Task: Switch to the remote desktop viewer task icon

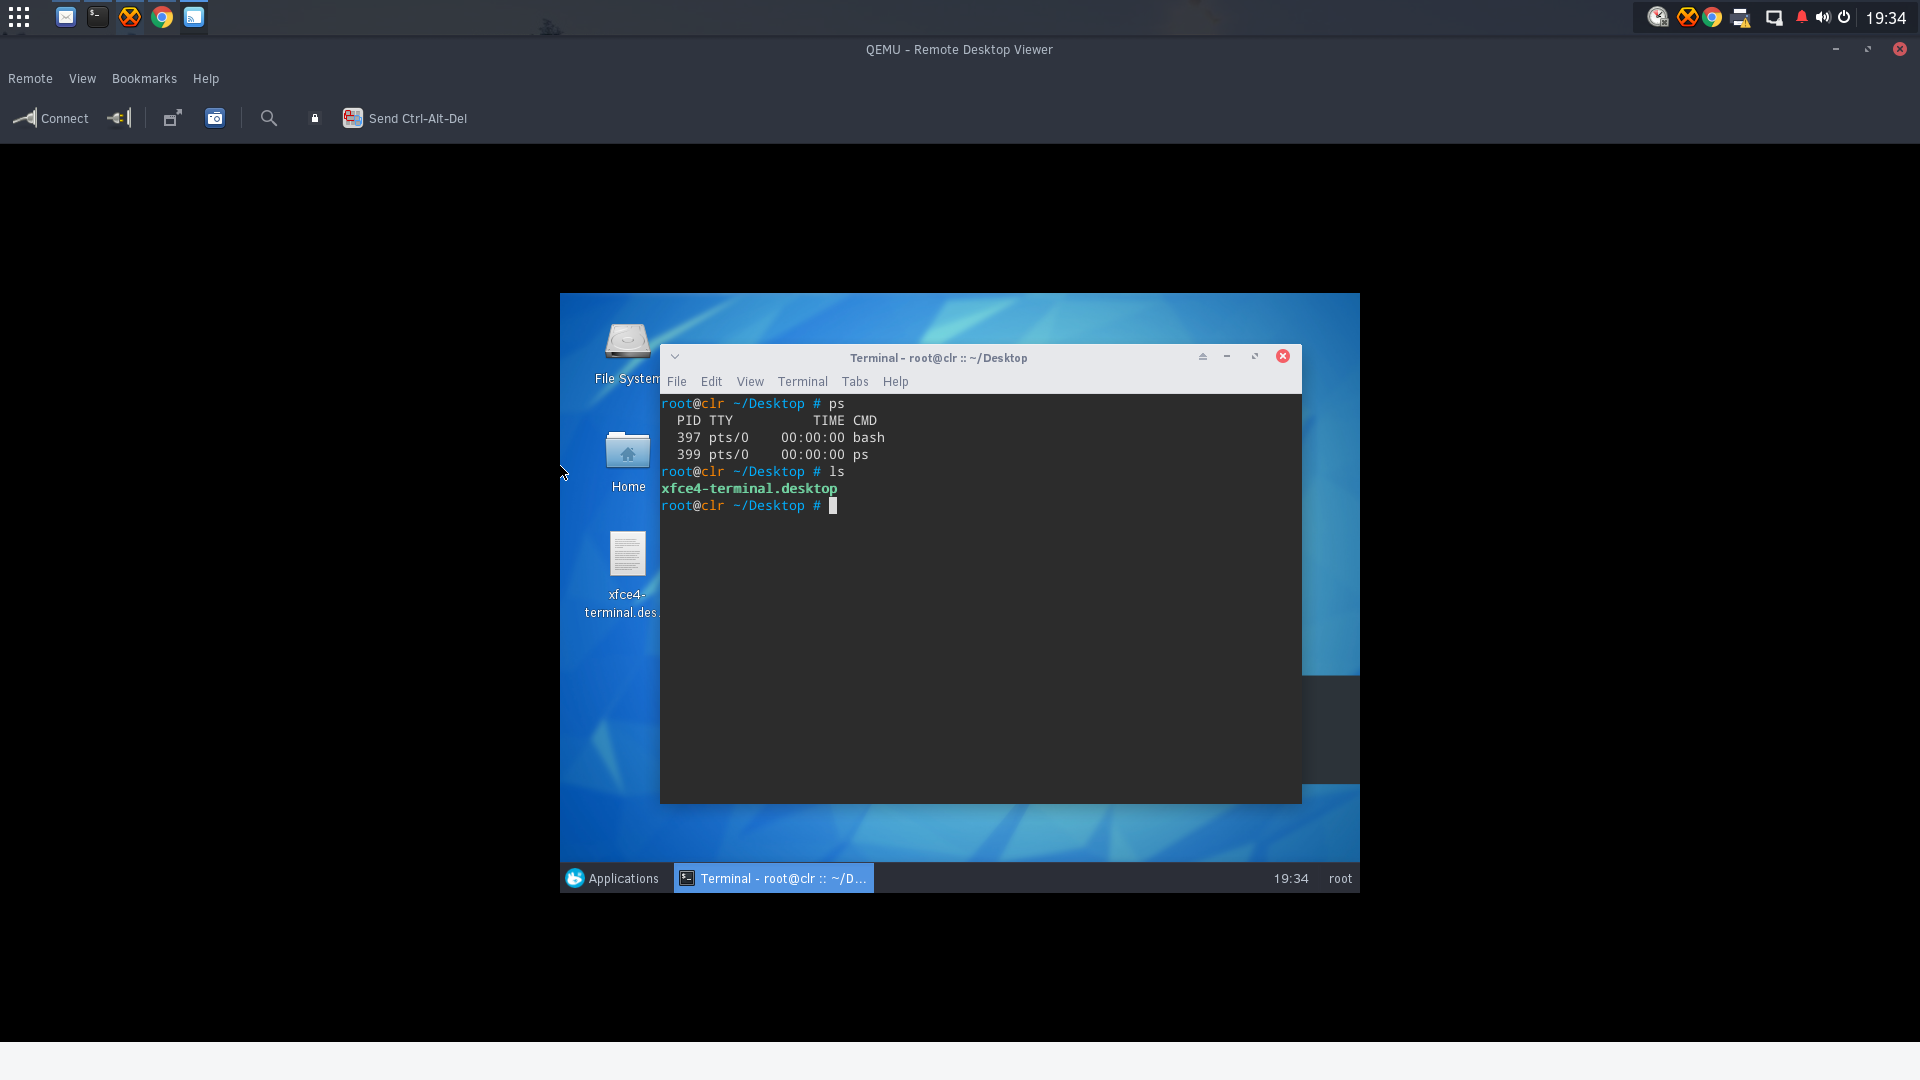Action: pyautogui.click(x=194, y=17)
